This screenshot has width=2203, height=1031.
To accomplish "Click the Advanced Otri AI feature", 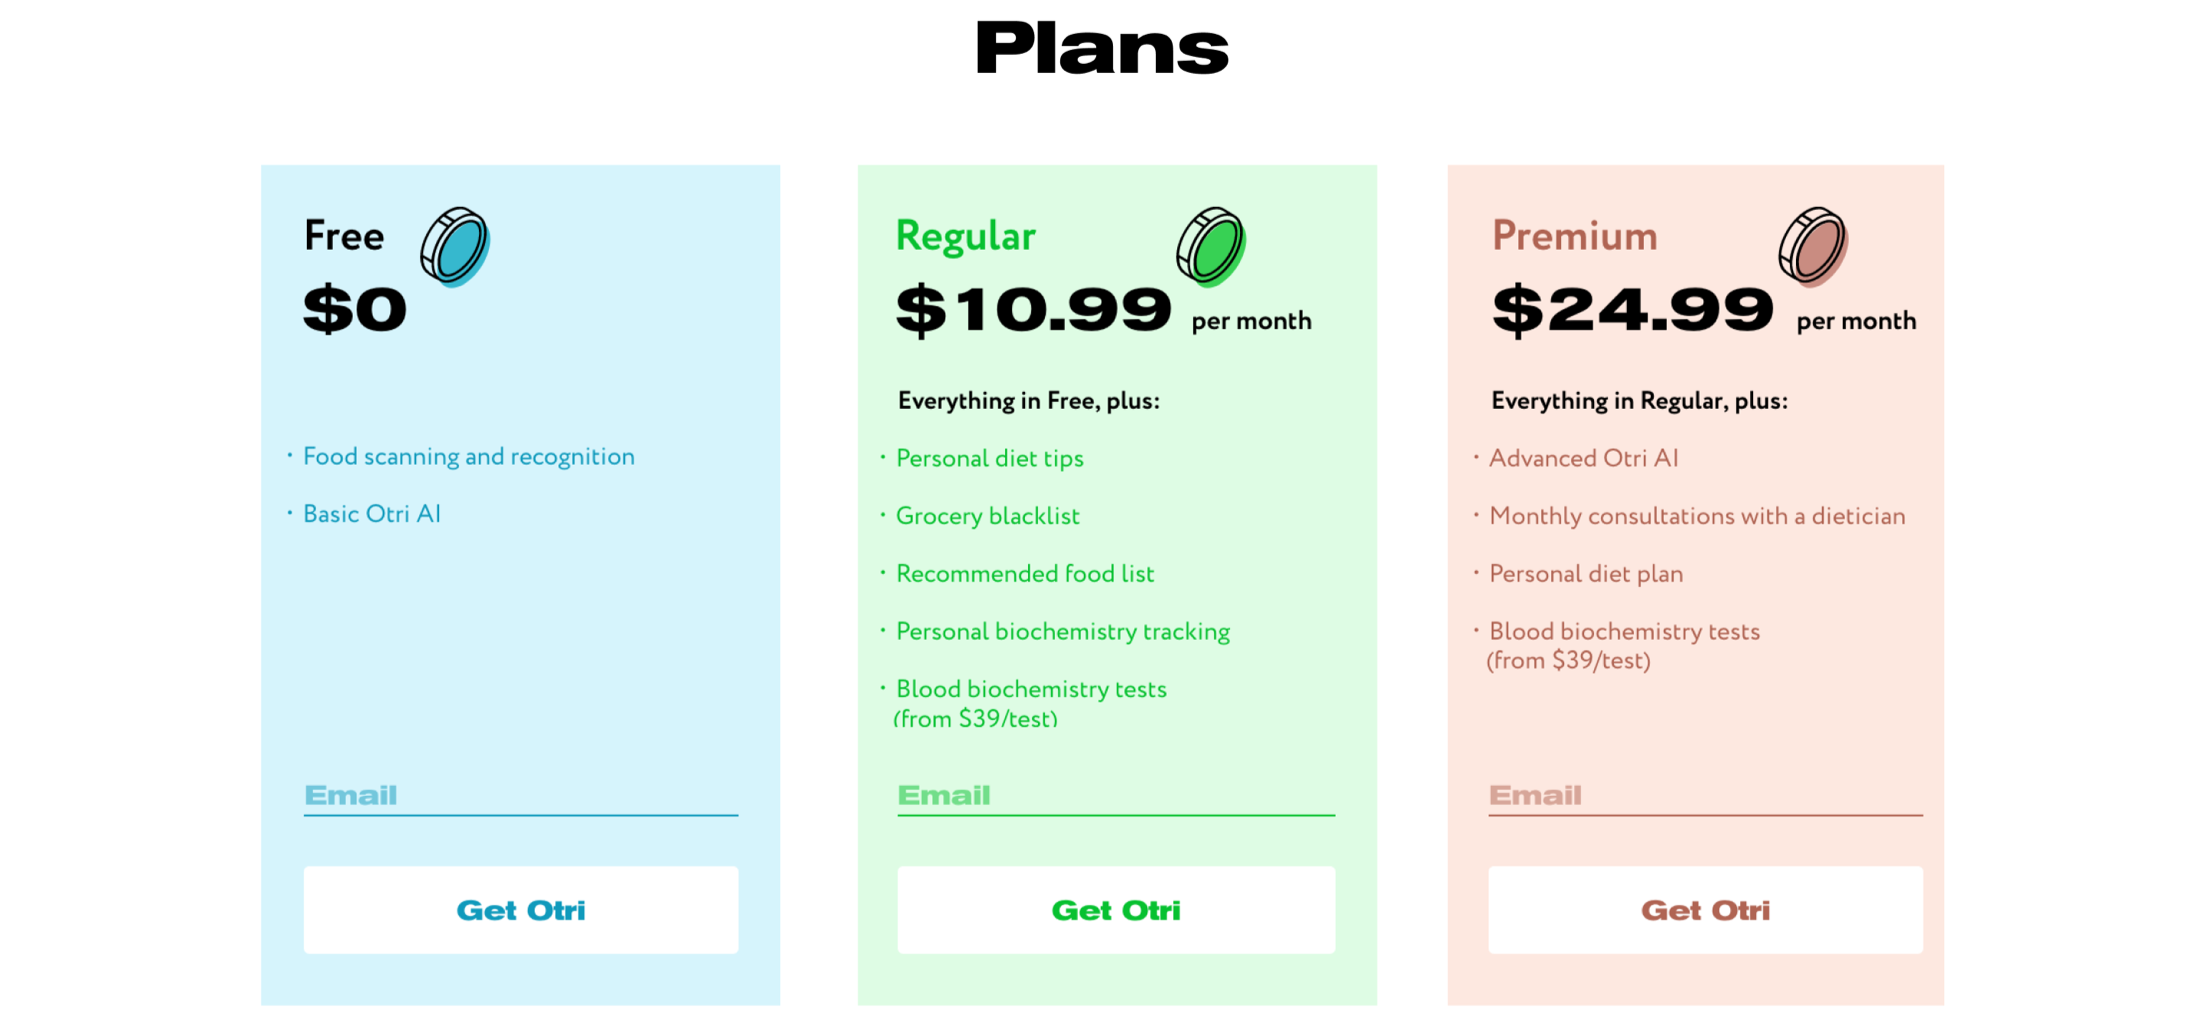I will 1583,458.
